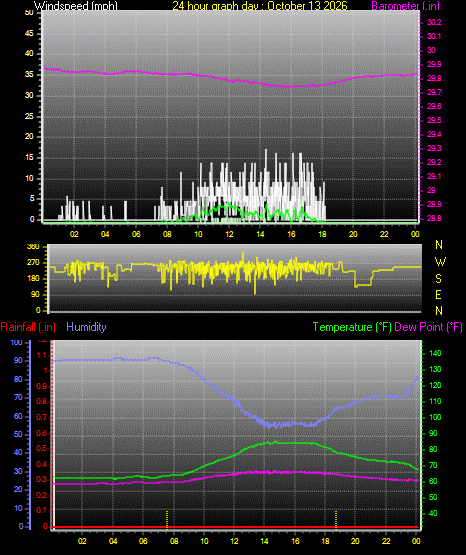Click the '28.8' barometer scale value
Screen dimensions: 466x555
[434, 218]
